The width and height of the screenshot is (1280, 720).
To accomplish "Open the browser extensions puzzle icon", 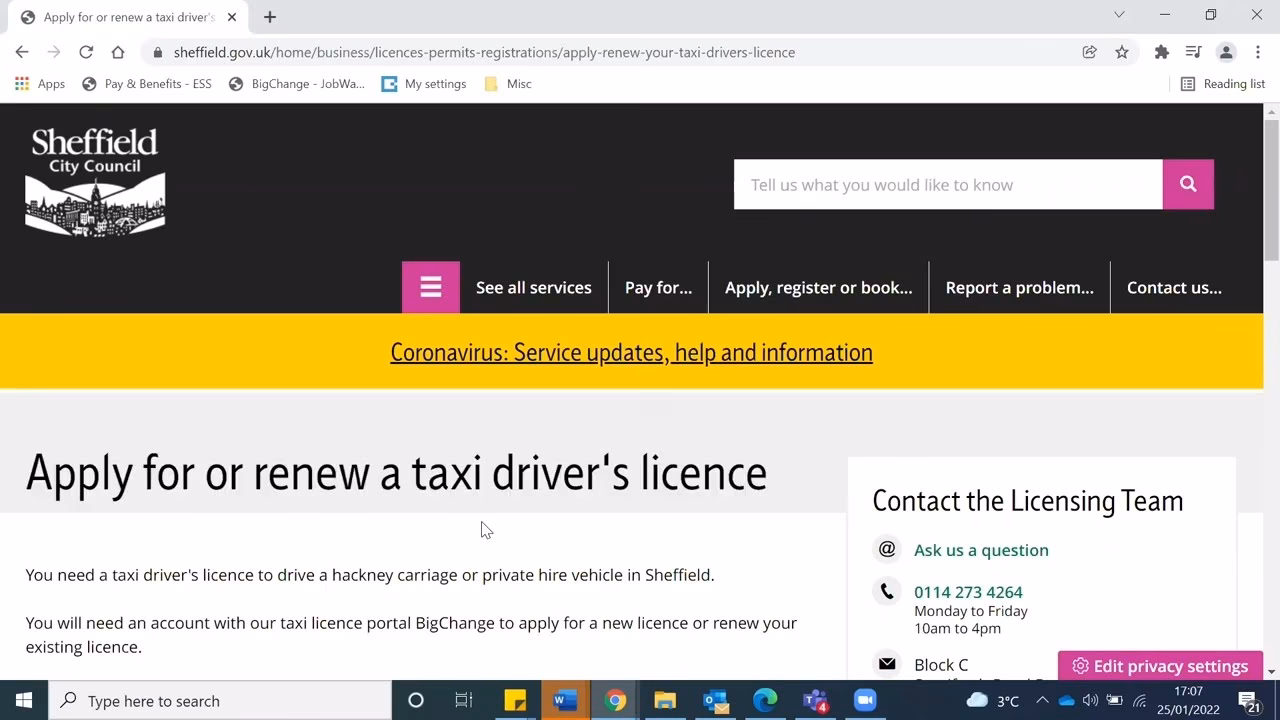I will point(1161,52).
